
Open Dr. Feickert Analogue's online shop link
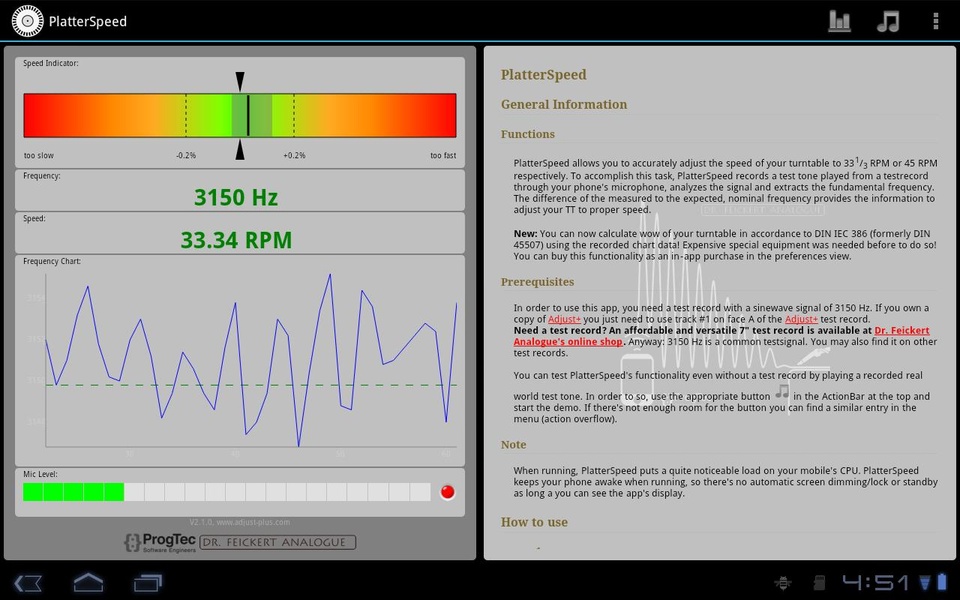721,336
